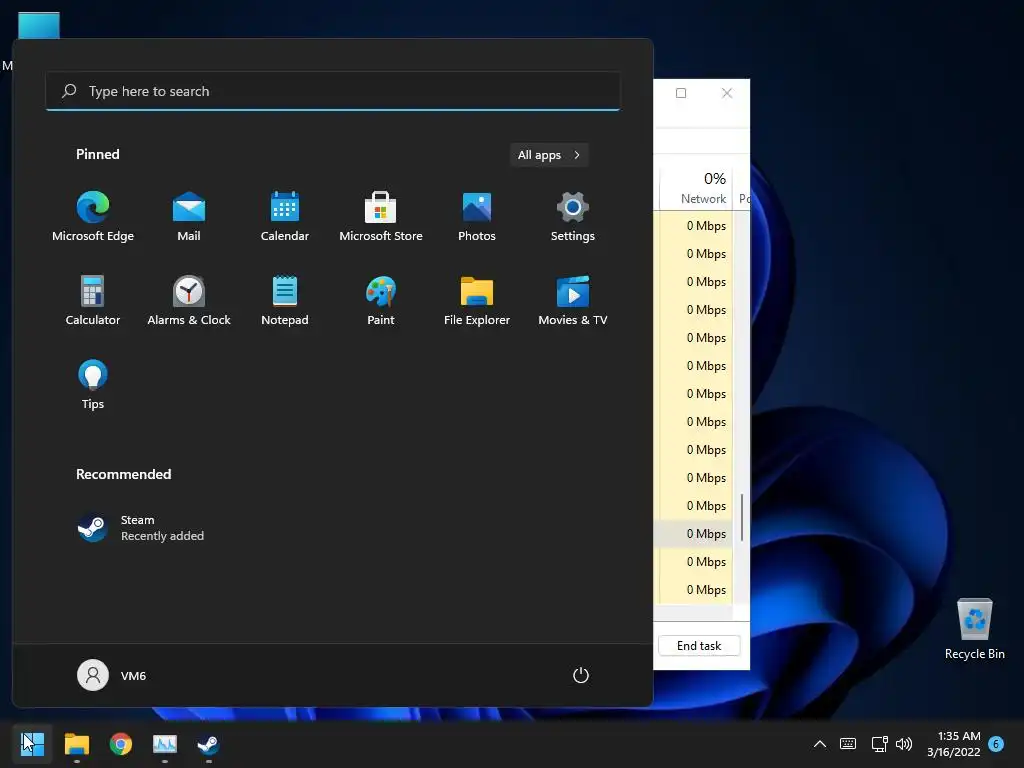Open the Calendar app
Viewport: 1024px width, 768px height.
coord(285,217)
